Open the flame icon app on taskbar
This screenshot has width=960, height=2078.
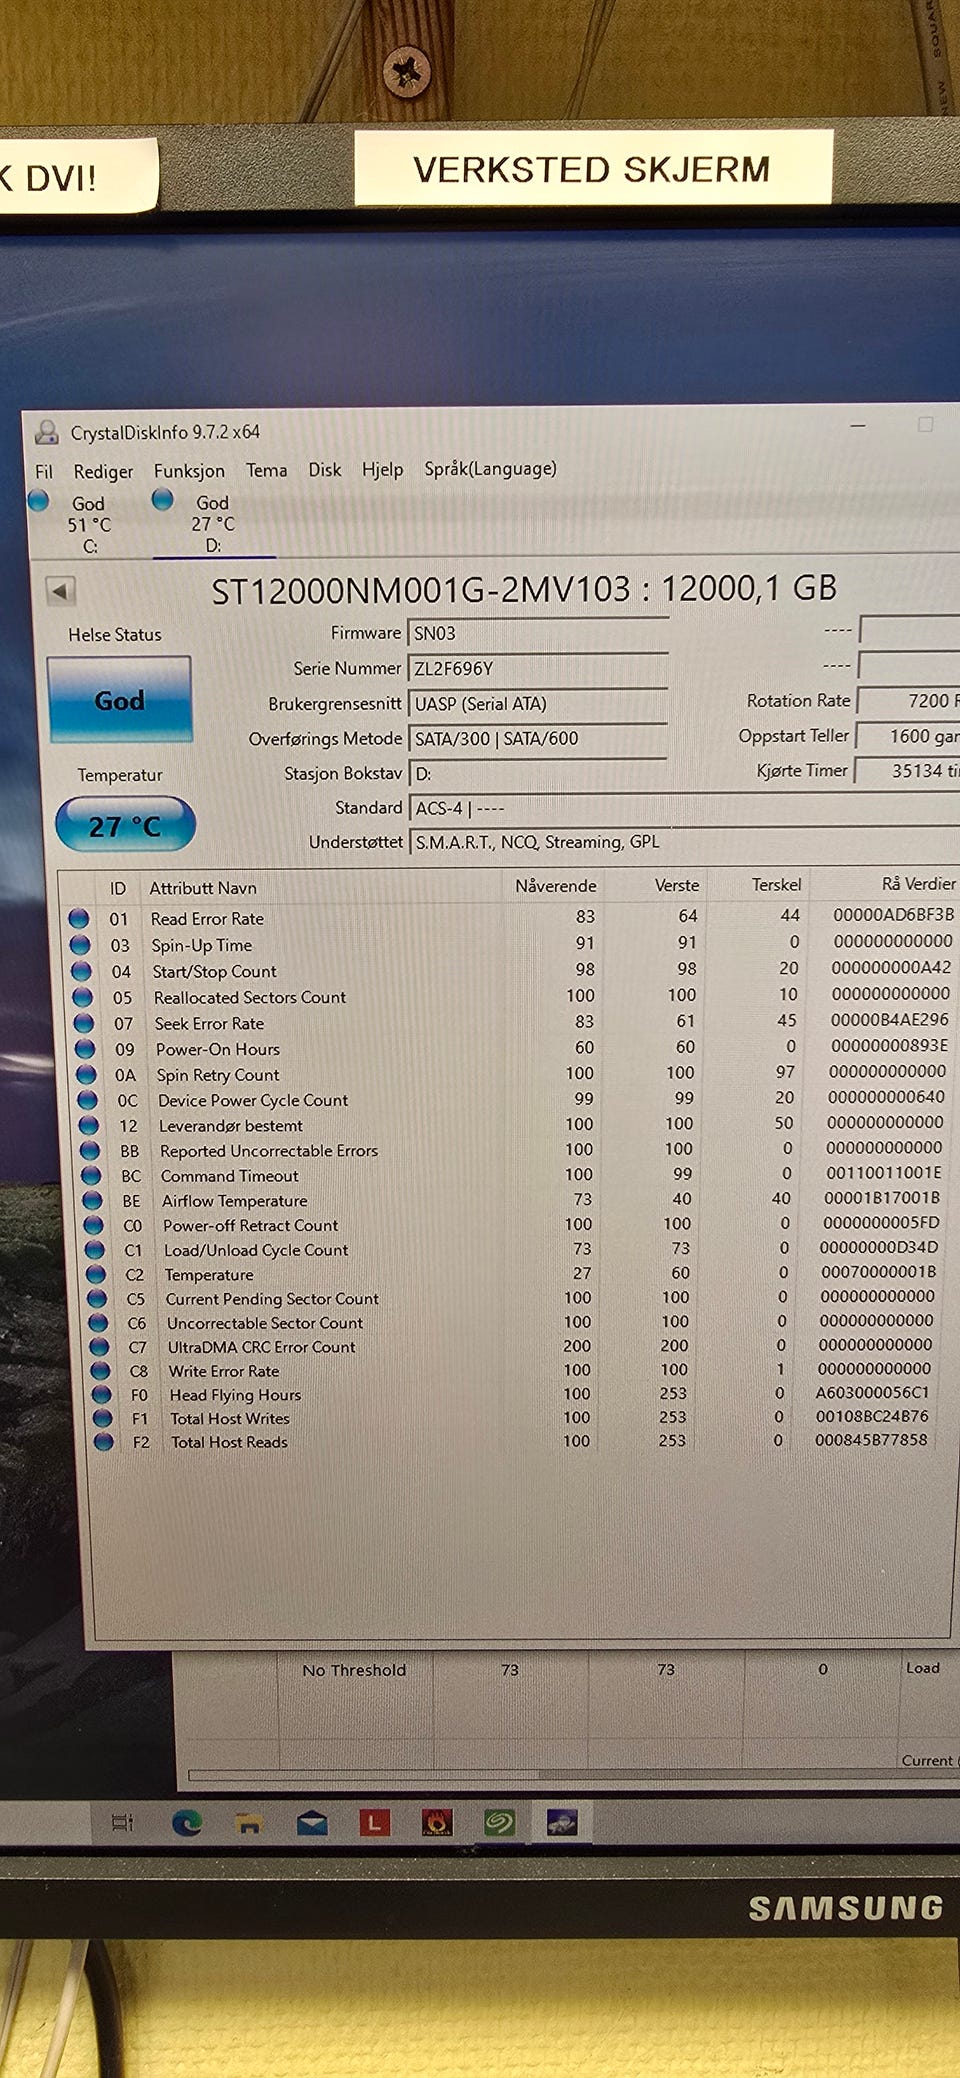click(437, 1822)
